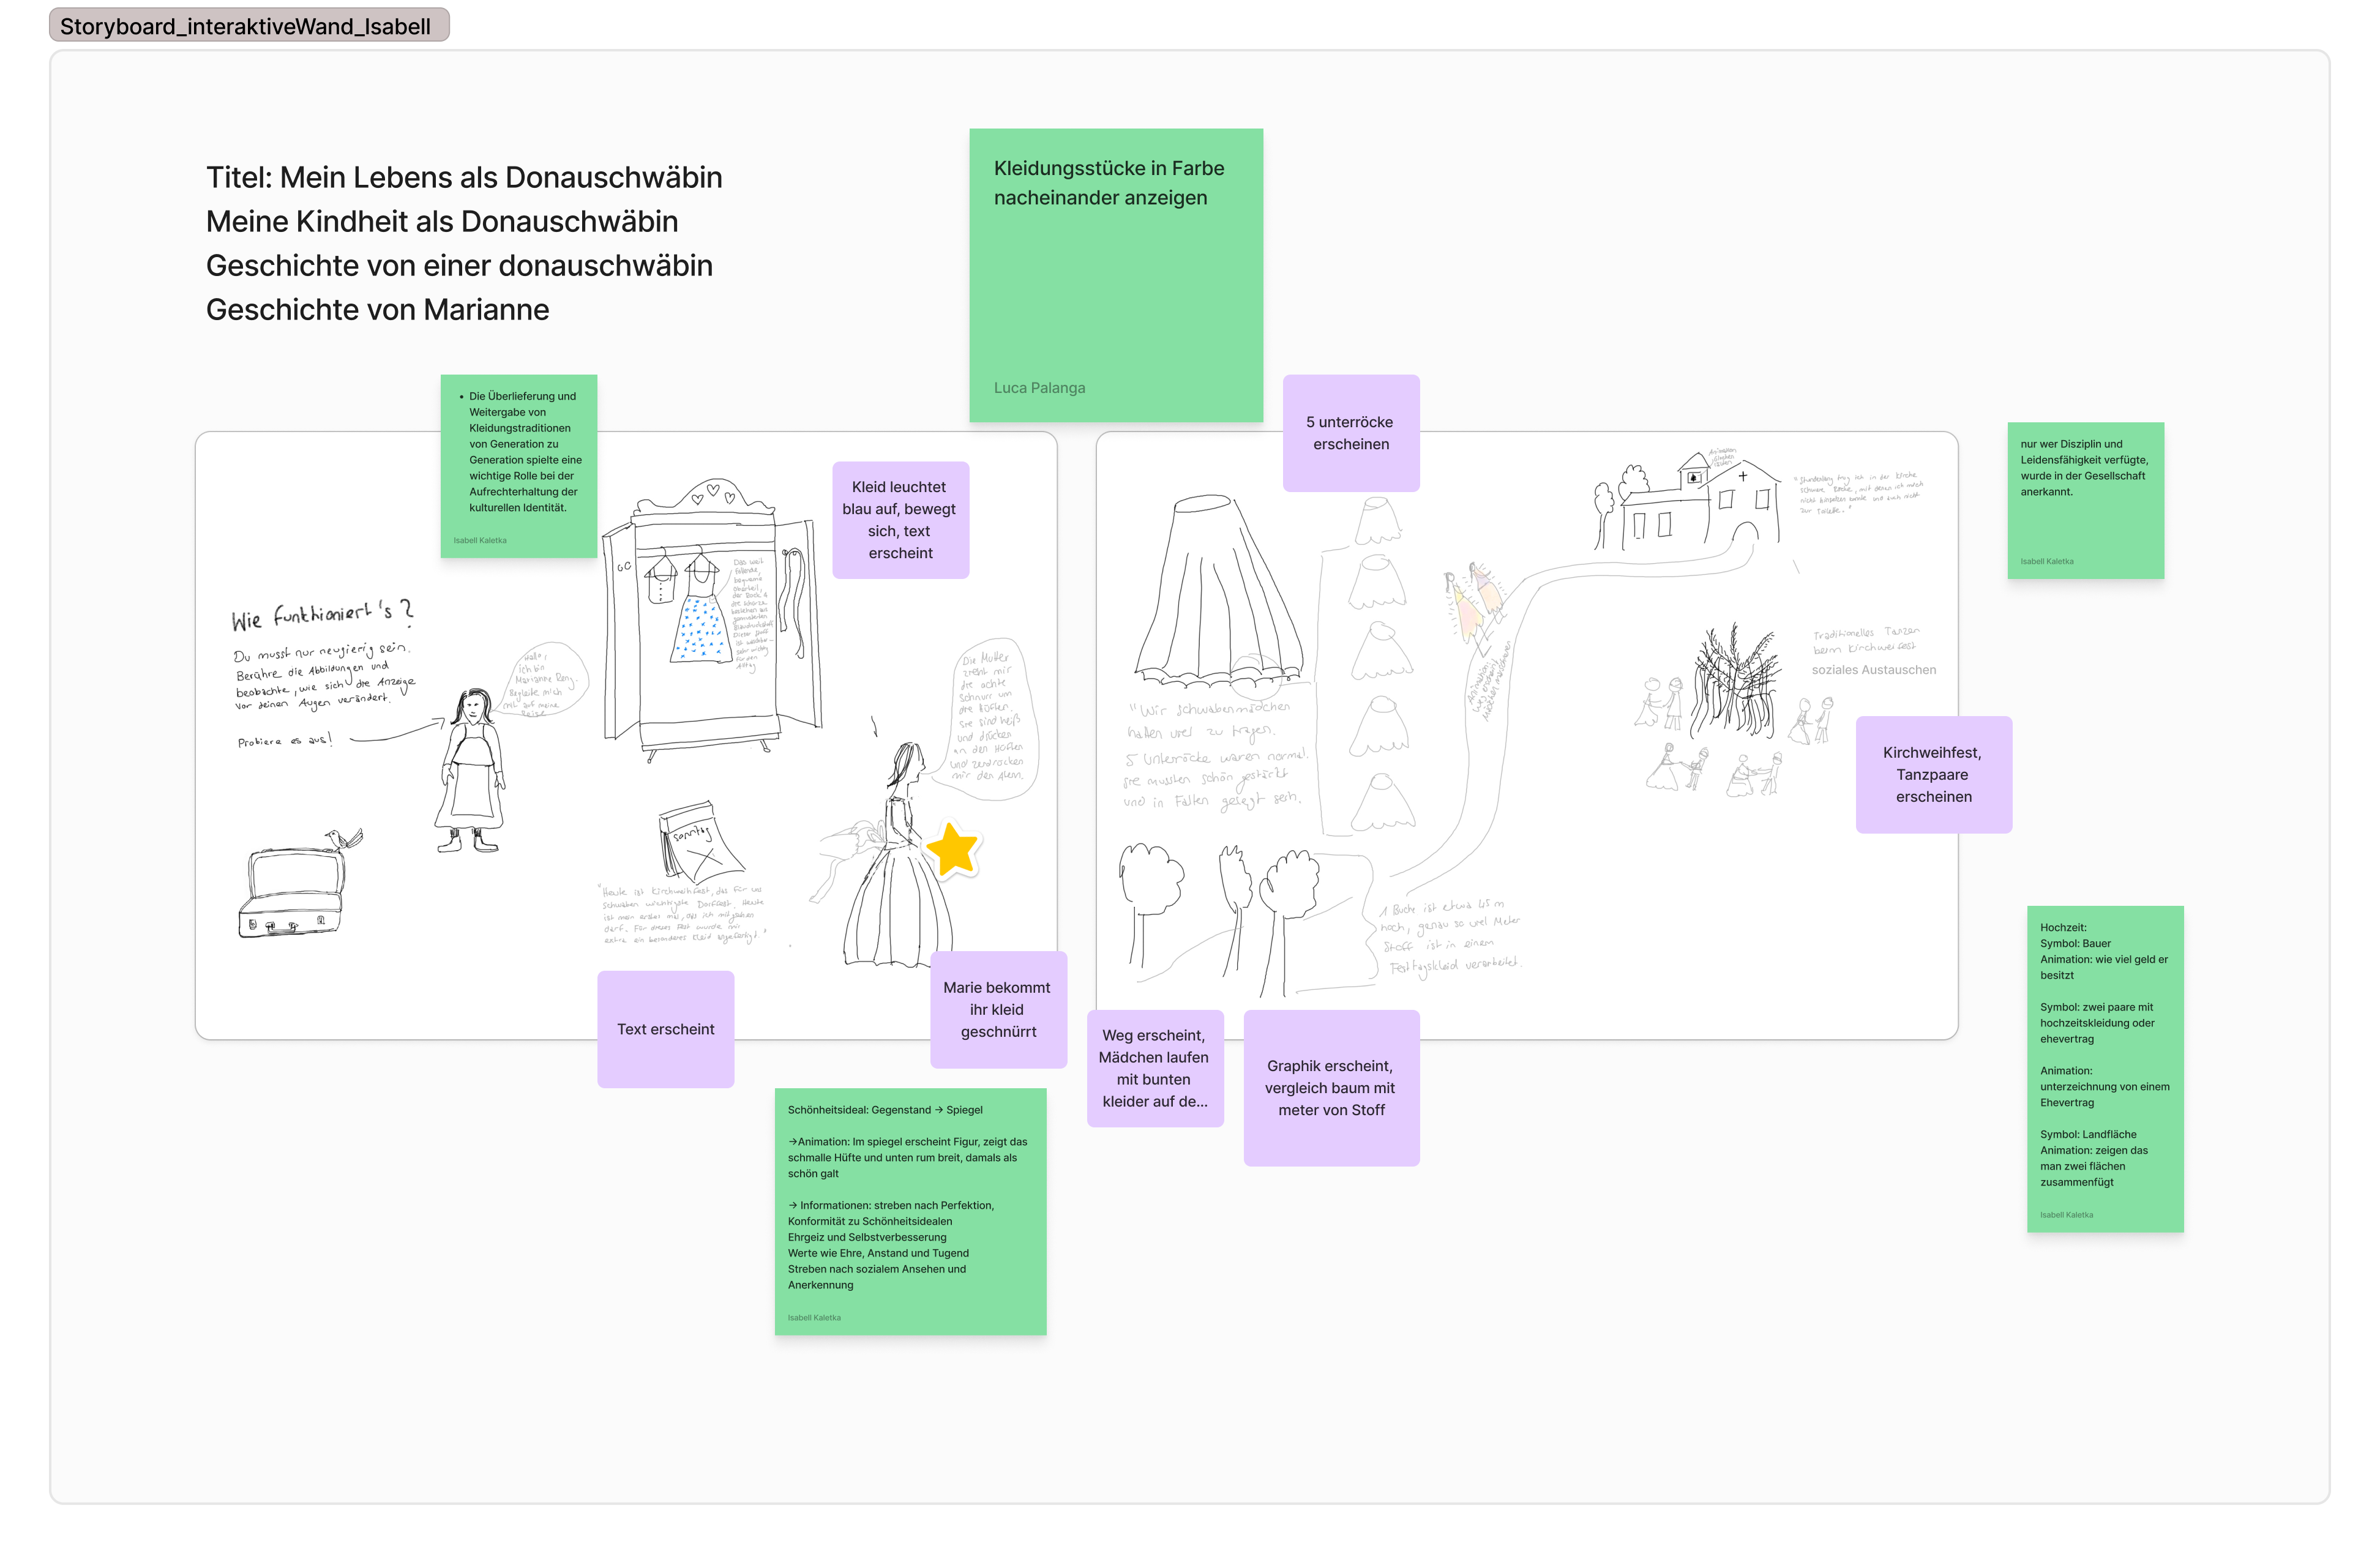This screenshot has width=2380, height=1554.
Task: Select the green 'Die Überlieferung und Weitergabe' note
Action: pyautogui.click(x=519, y=466)
